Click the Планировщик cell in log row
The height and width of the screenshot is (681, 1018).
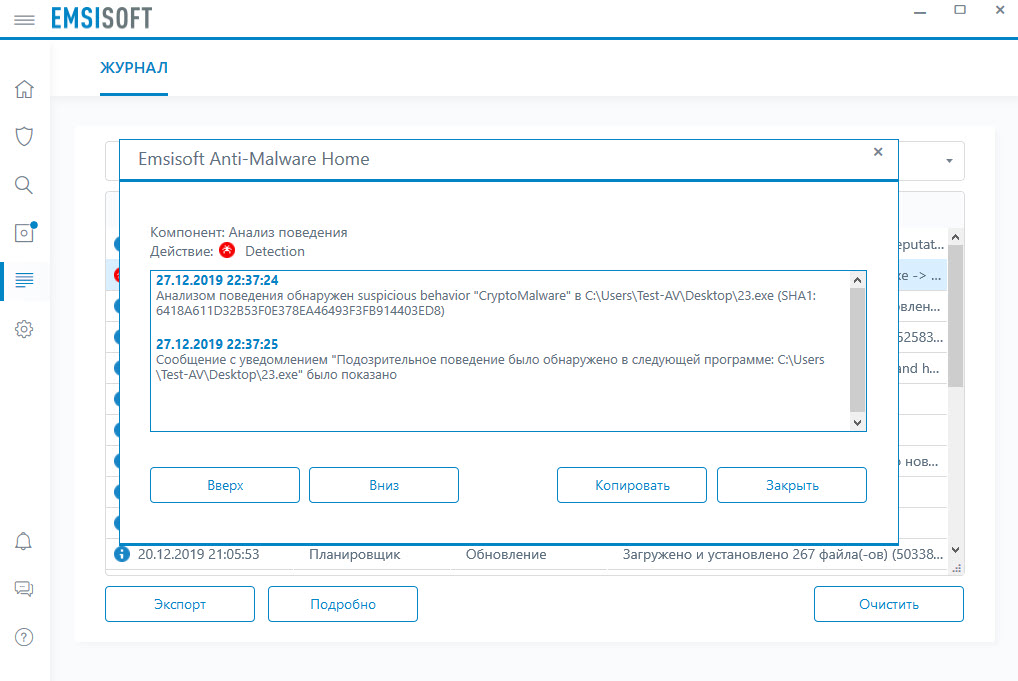[354, 554]
